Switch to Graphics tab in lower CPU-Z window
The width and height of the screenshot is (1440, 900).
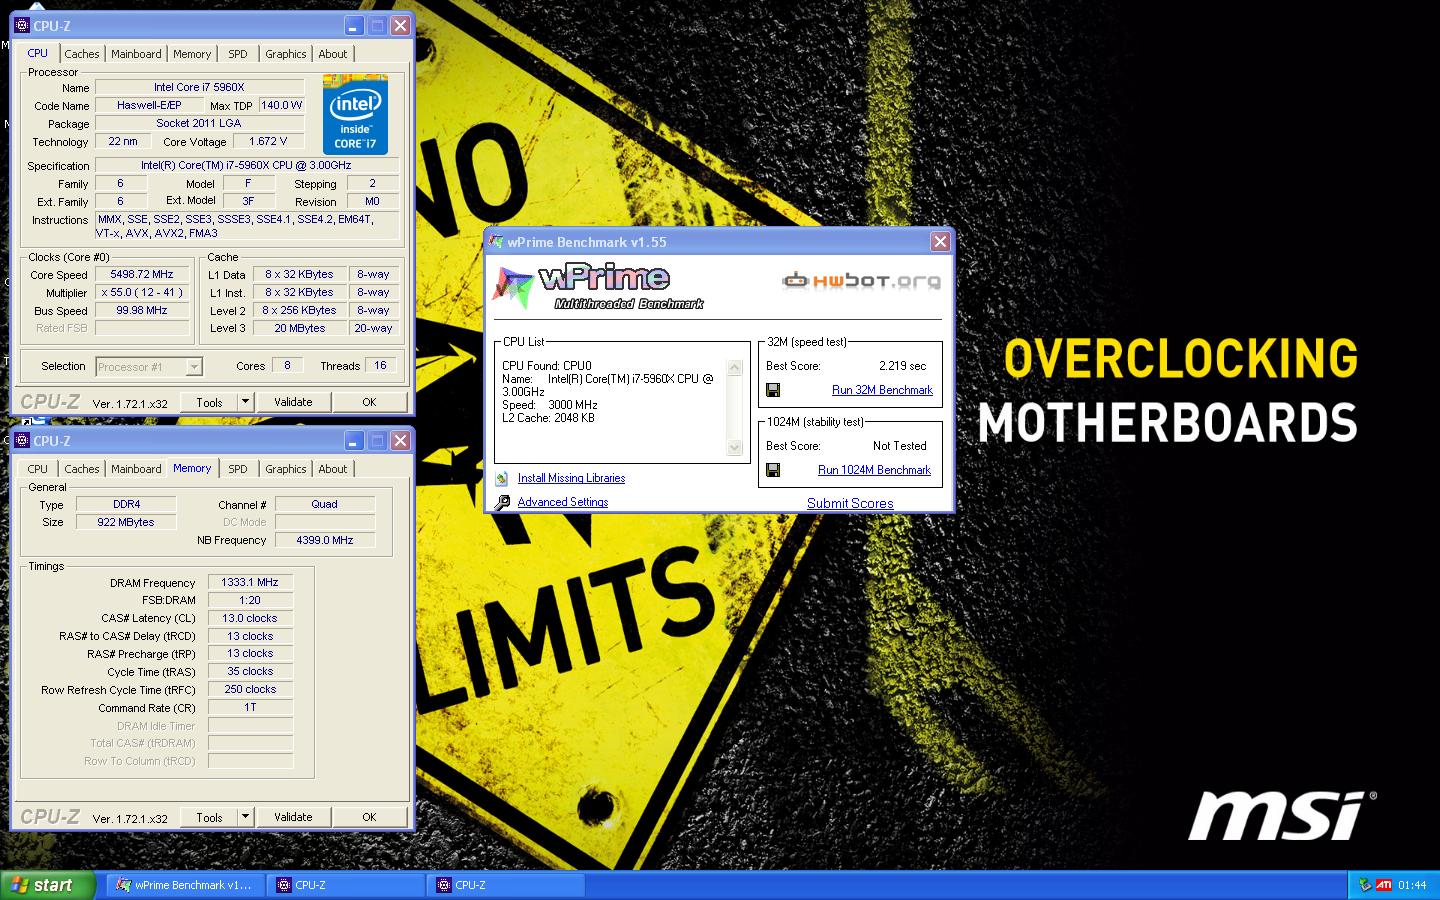click(x=286, y=469)
